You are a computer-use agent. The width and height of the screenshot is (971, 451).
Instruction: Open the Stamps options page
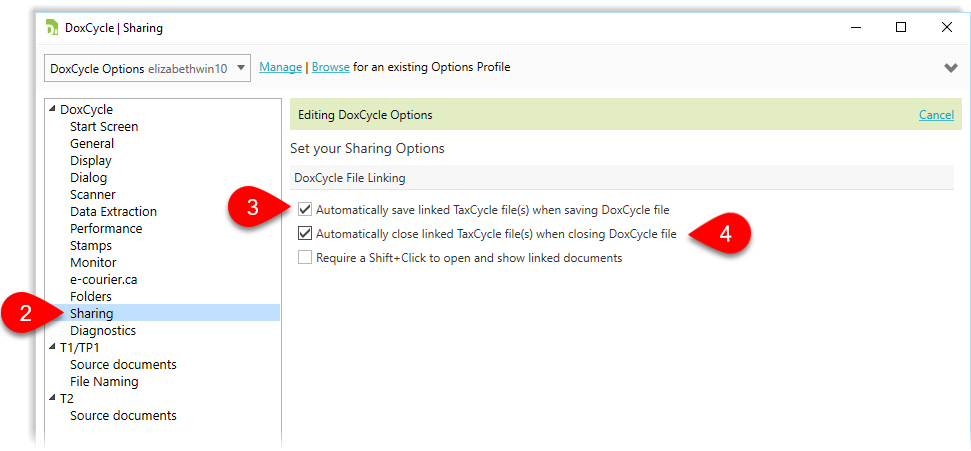tap(91, 245)
